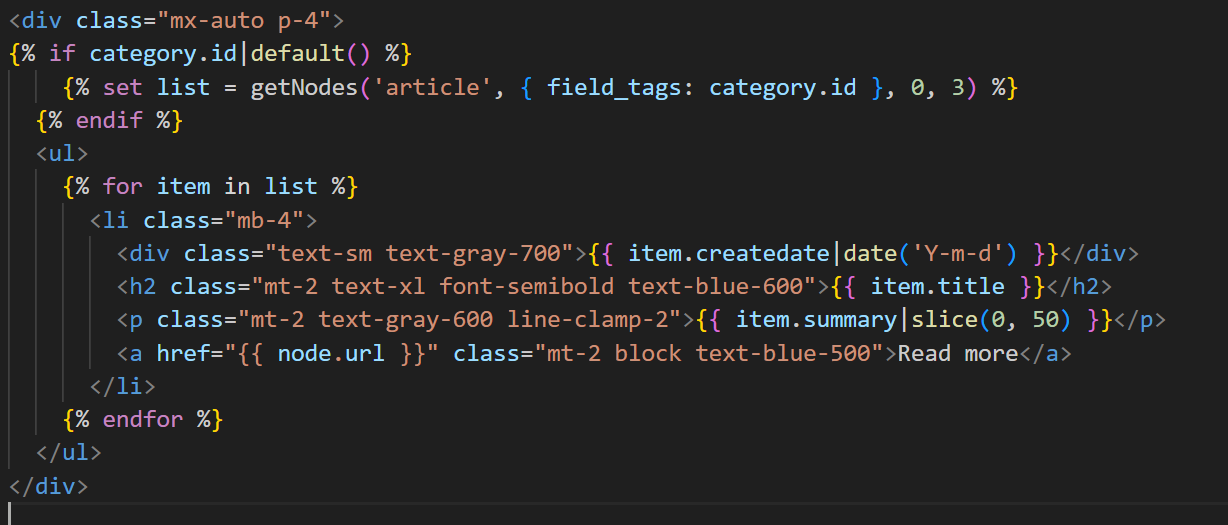1228x525 pixels.
Task: Click "text-gray-600" in the p class
Action: point(406,320)
